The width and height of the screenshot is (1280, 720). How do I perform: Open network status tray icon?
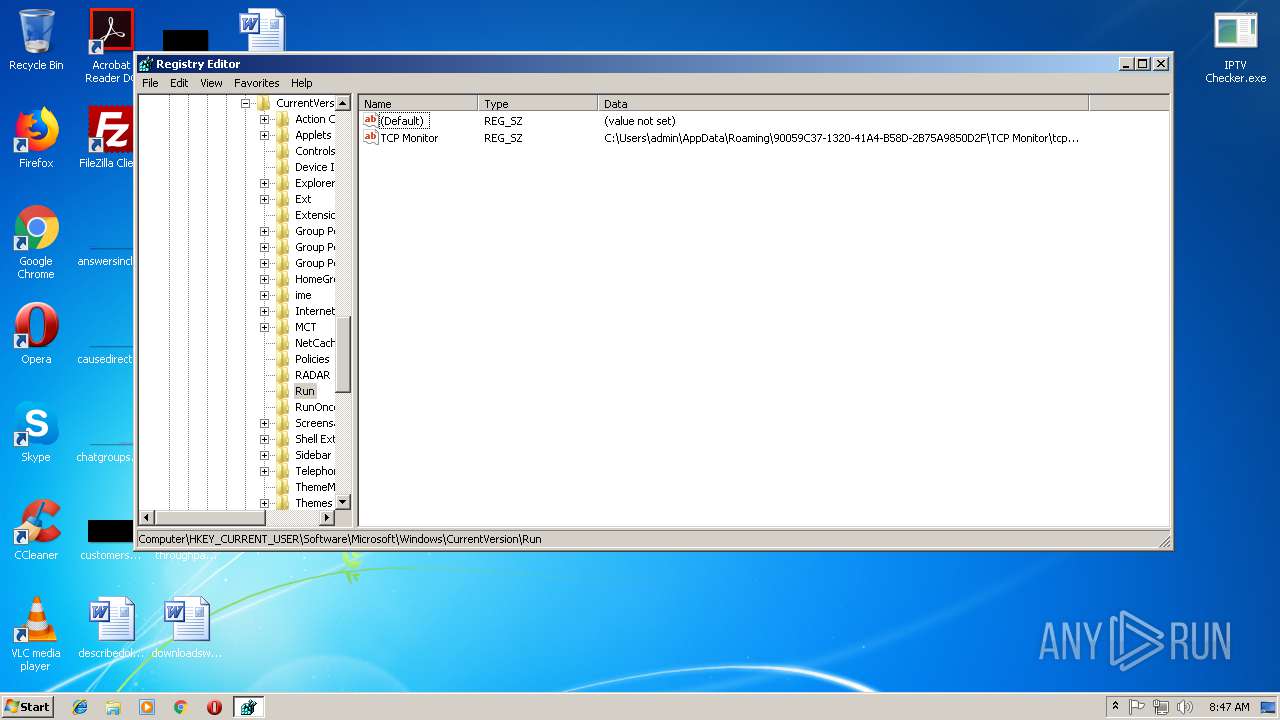[1161, 707]
